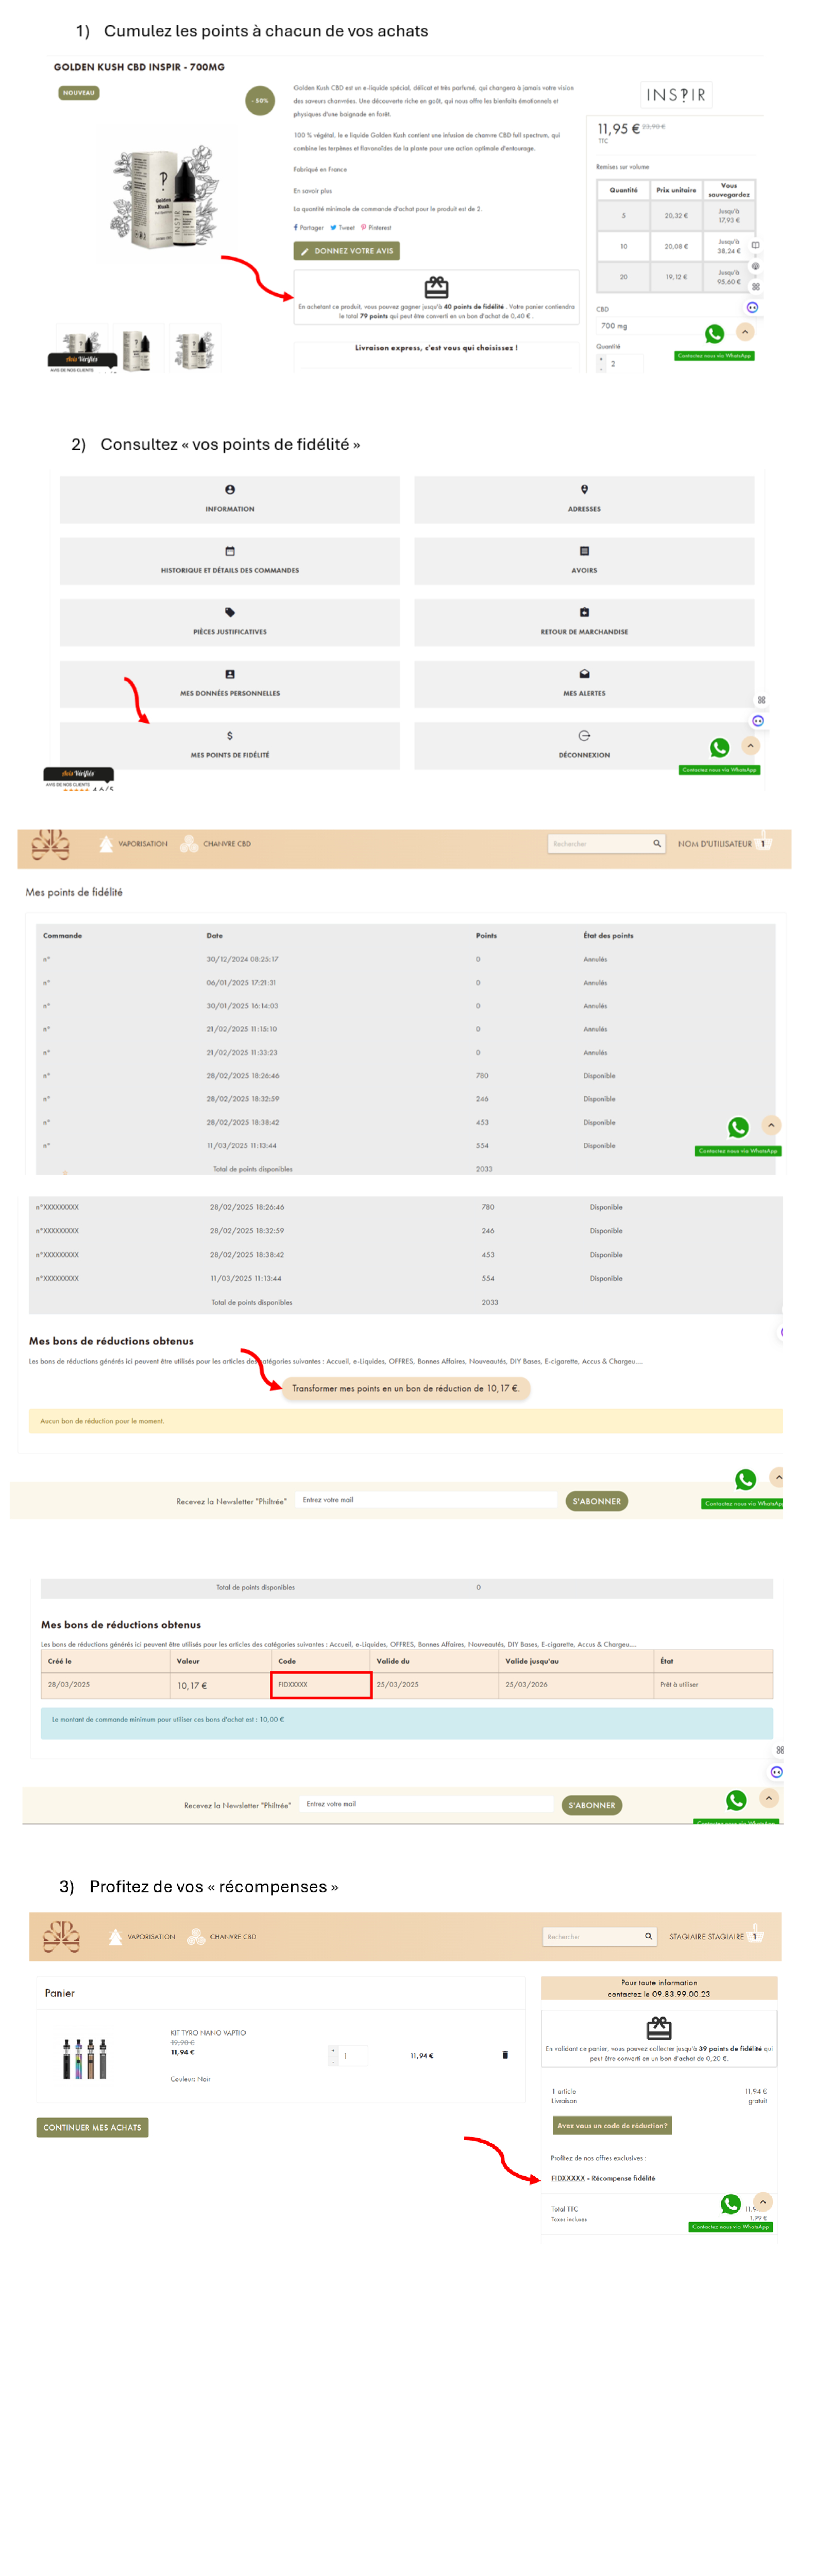Click Transformer mes points en un bon de réduction
Image resolution: width=813 pixels, height=2576 pixels.
[405, 1389]
